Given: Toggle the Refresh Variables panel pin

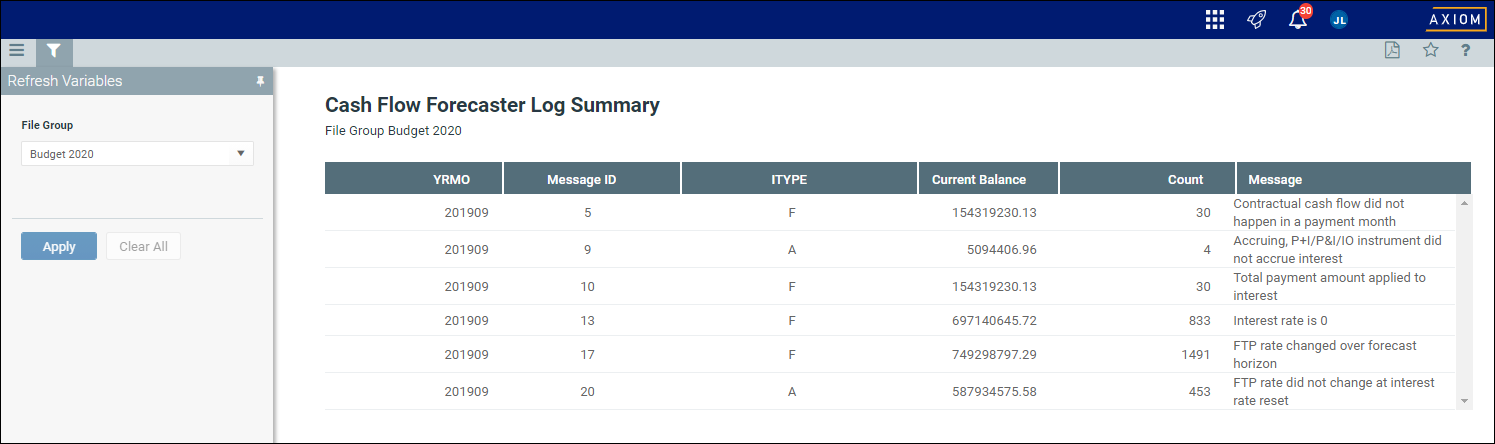Looking at the screenshot, I should coord(260,81).
